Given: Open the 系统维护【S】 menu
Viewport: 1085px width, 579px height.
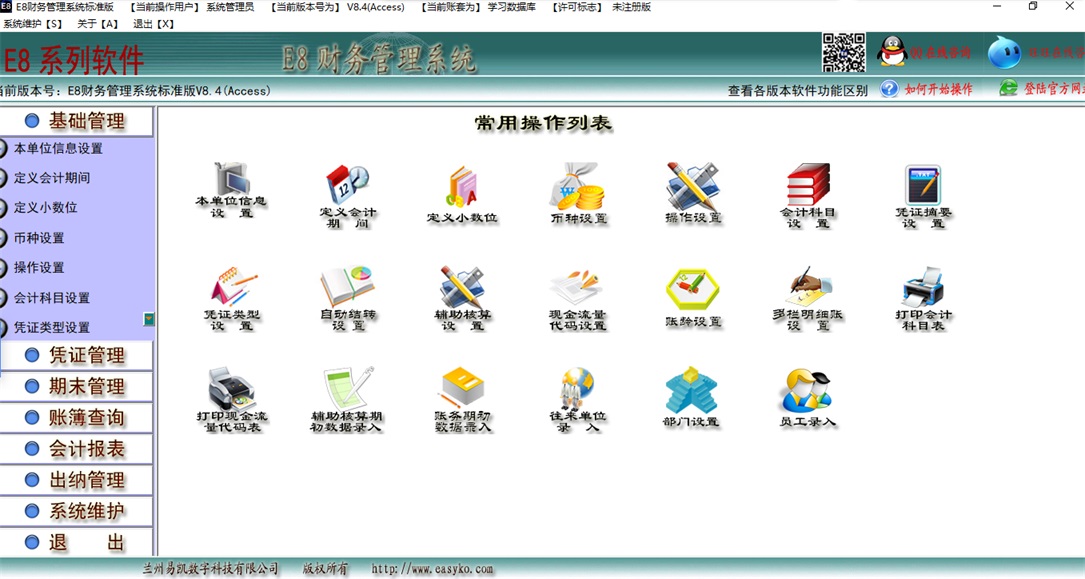Looking at the screenshot, I should click(32, 23).
